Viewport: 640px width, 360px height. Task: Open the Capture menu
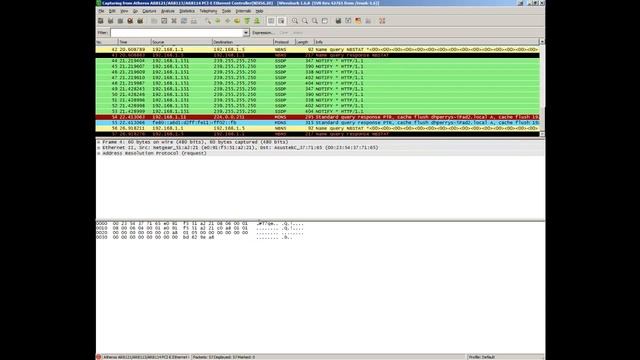(x=149, y=11)
